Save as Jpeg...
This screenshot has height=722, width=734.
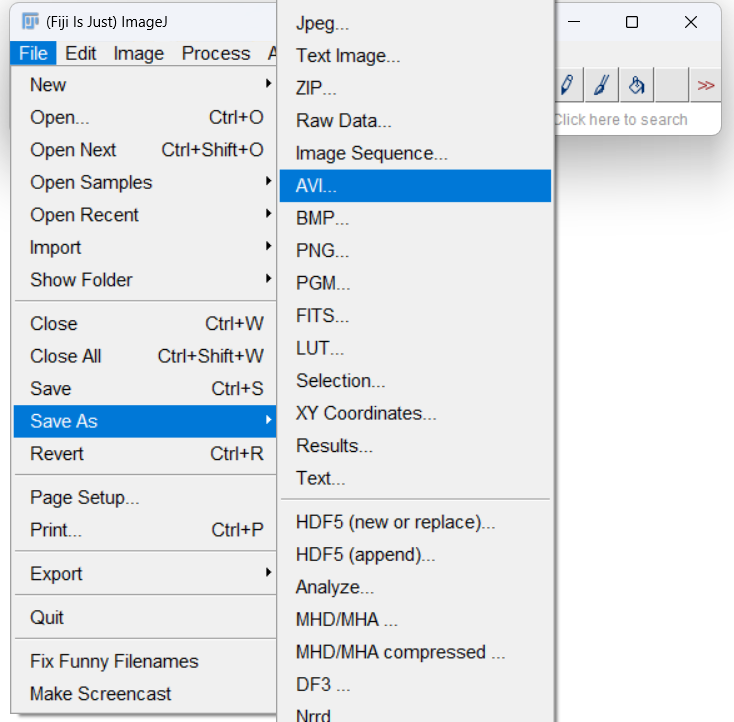coord(415,23)
